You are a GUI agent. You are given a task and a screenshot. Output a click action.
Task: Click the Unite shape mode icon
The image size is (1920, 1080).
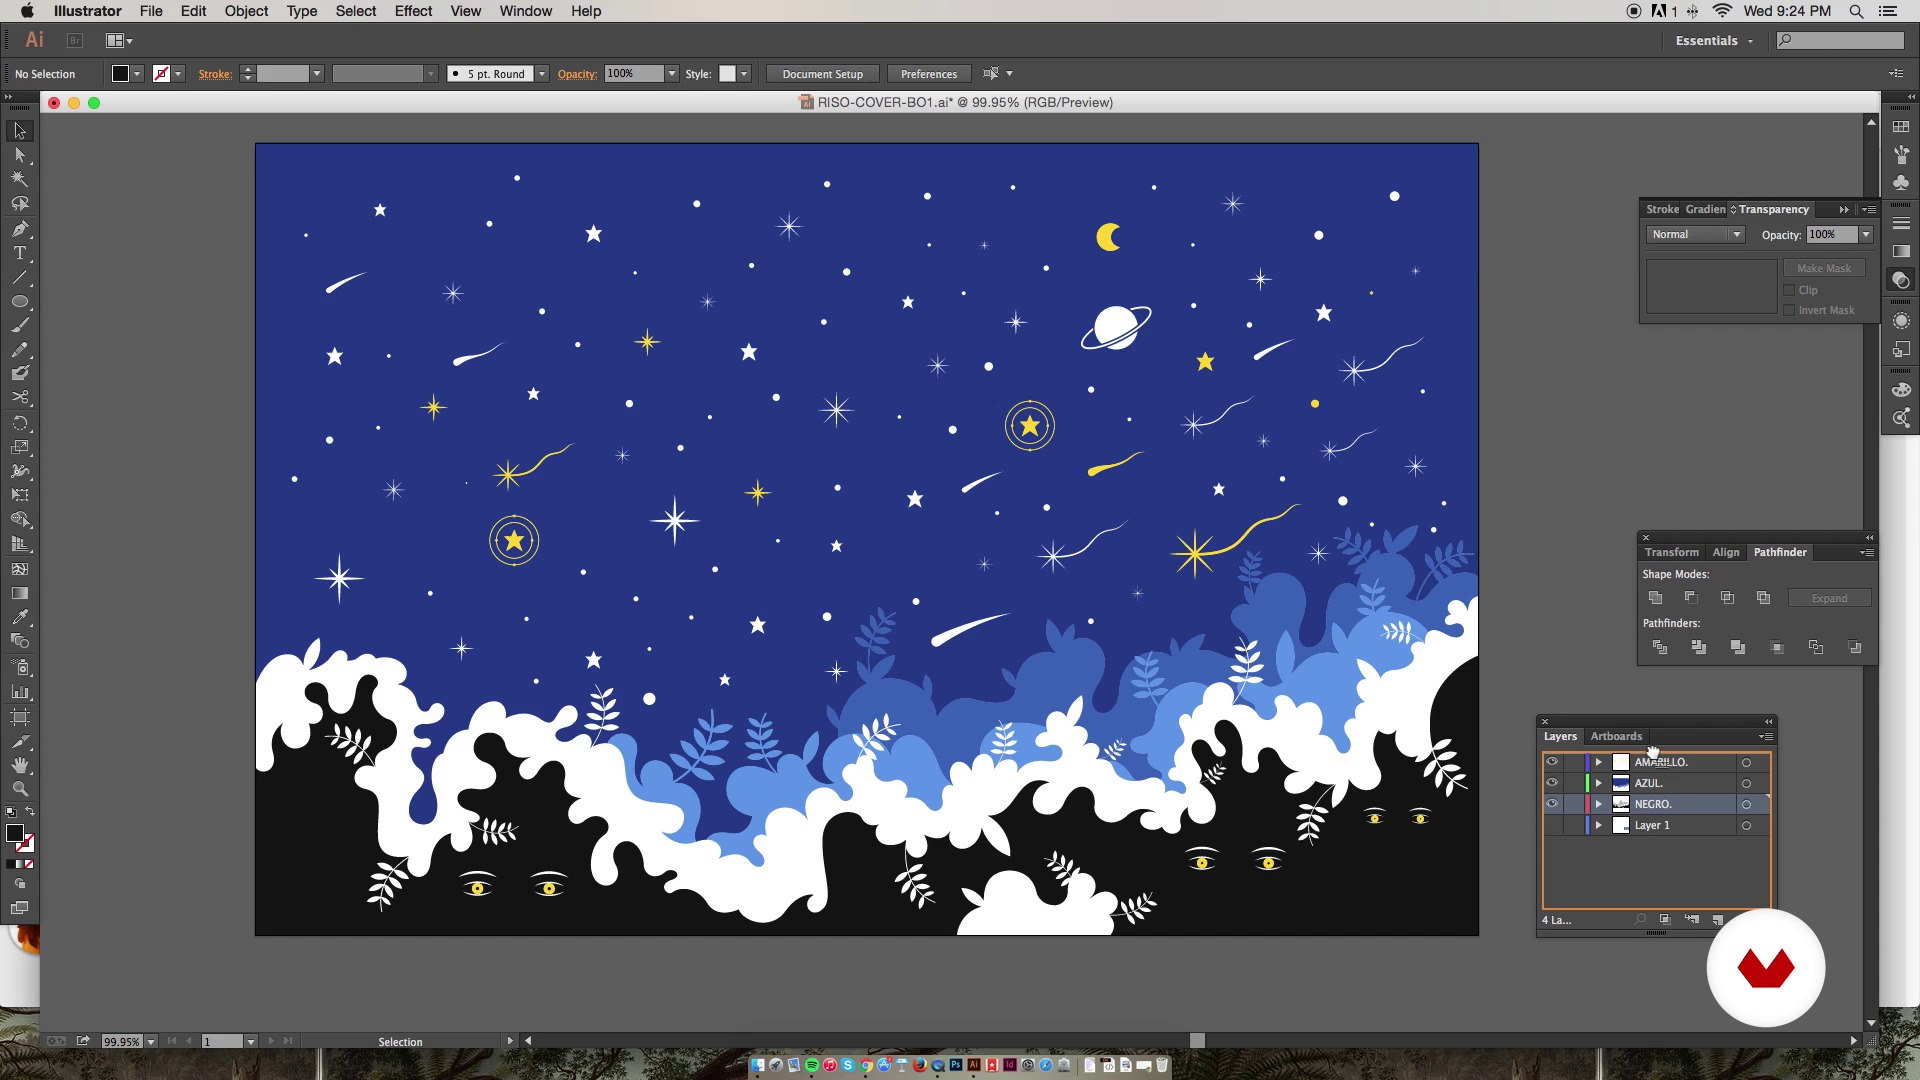click(x=1656, y=598)
